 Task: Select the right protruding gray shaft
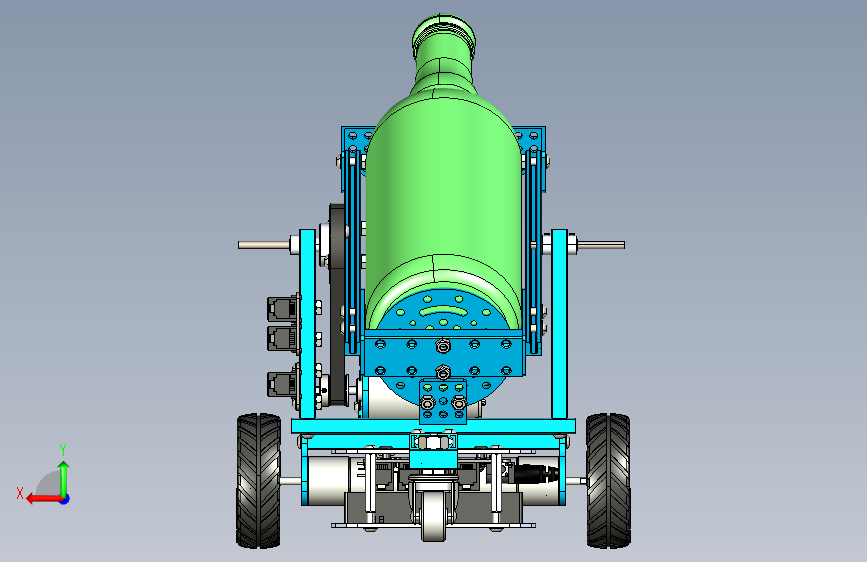(601, 244)
